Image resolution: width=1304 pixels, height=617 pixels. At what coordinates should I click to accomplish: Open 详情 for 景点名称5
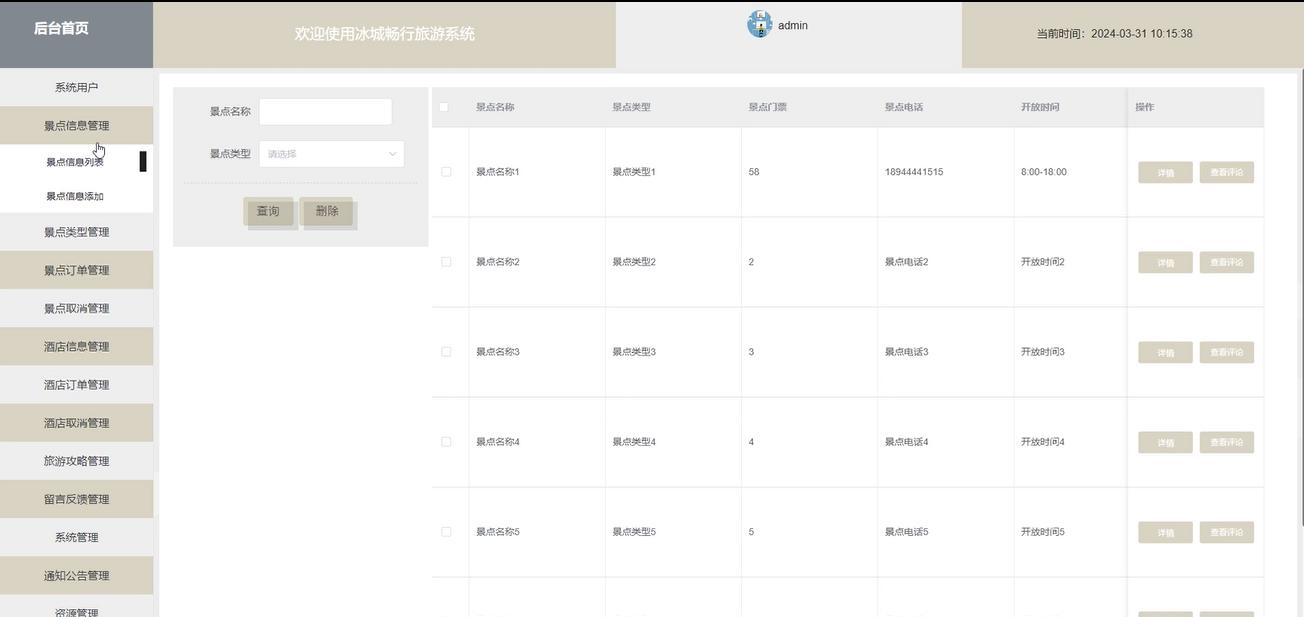(1165, 532)
